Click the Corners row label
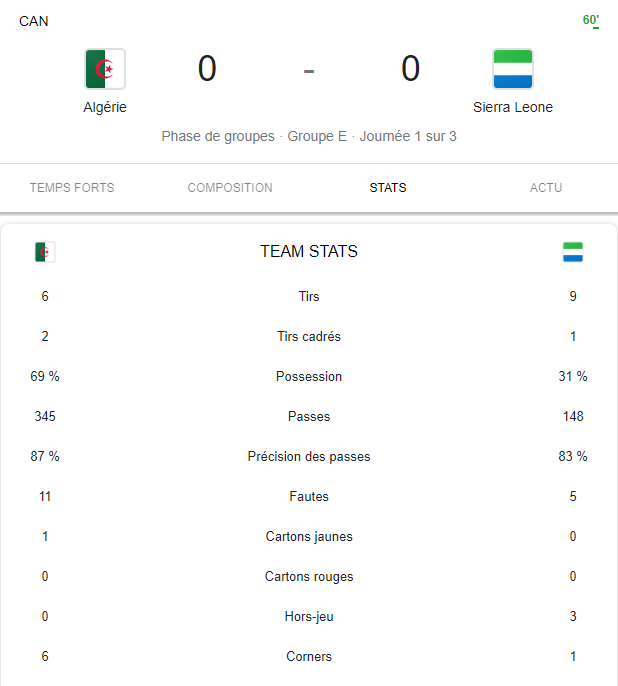The width and height of the screenshot is (618, 686). point(309,656)
